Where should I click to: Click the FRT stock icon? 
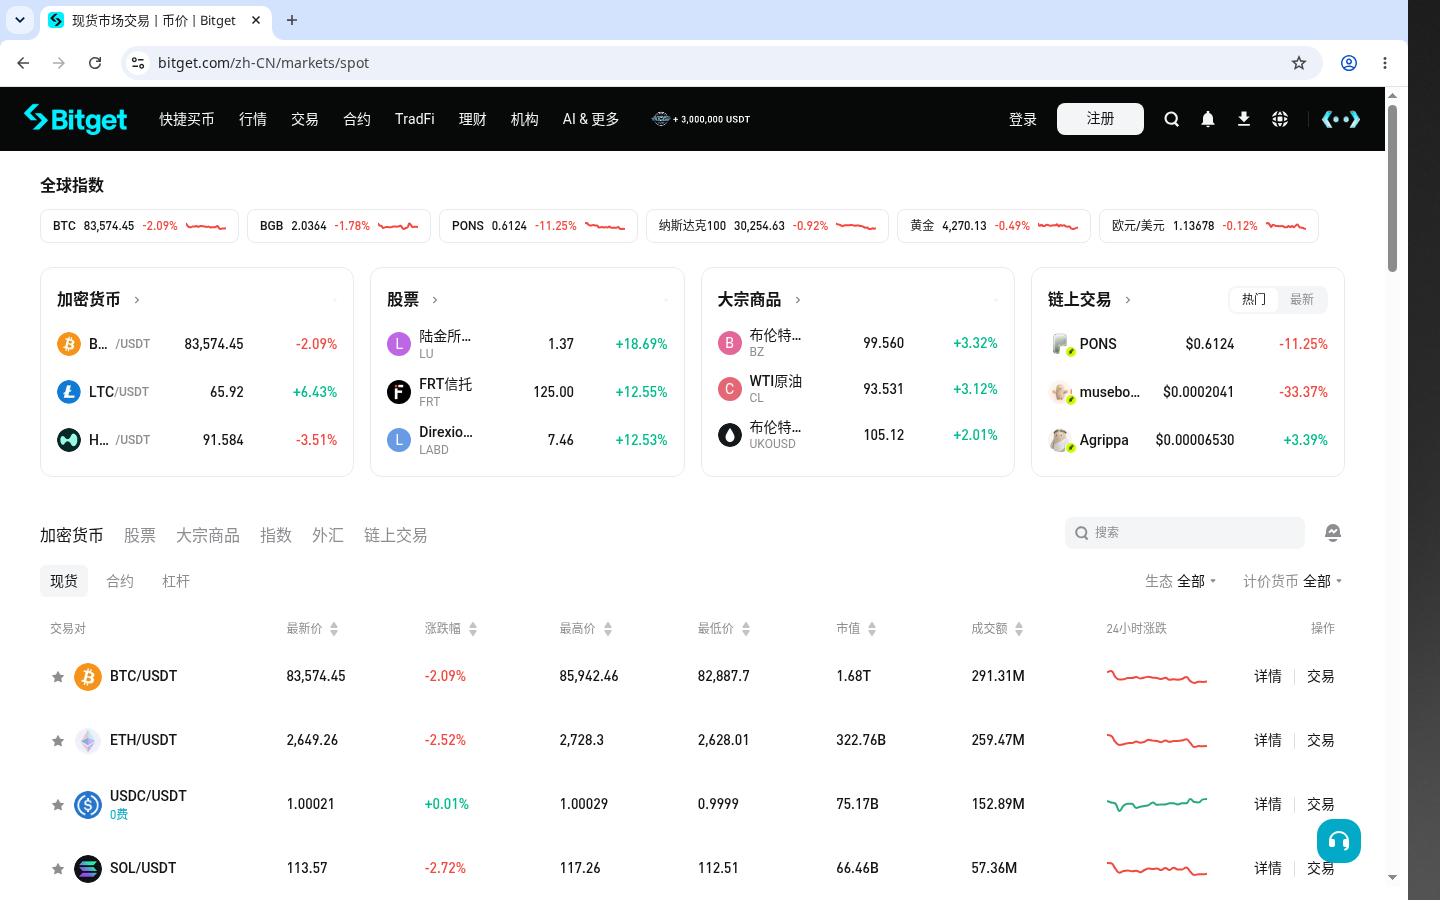[x=399, y=392]
